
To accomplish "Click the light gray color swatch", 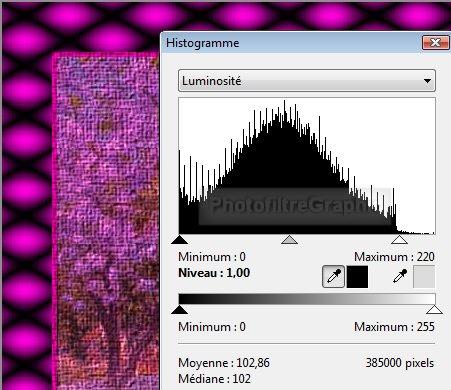I will [x=424, y=277].
